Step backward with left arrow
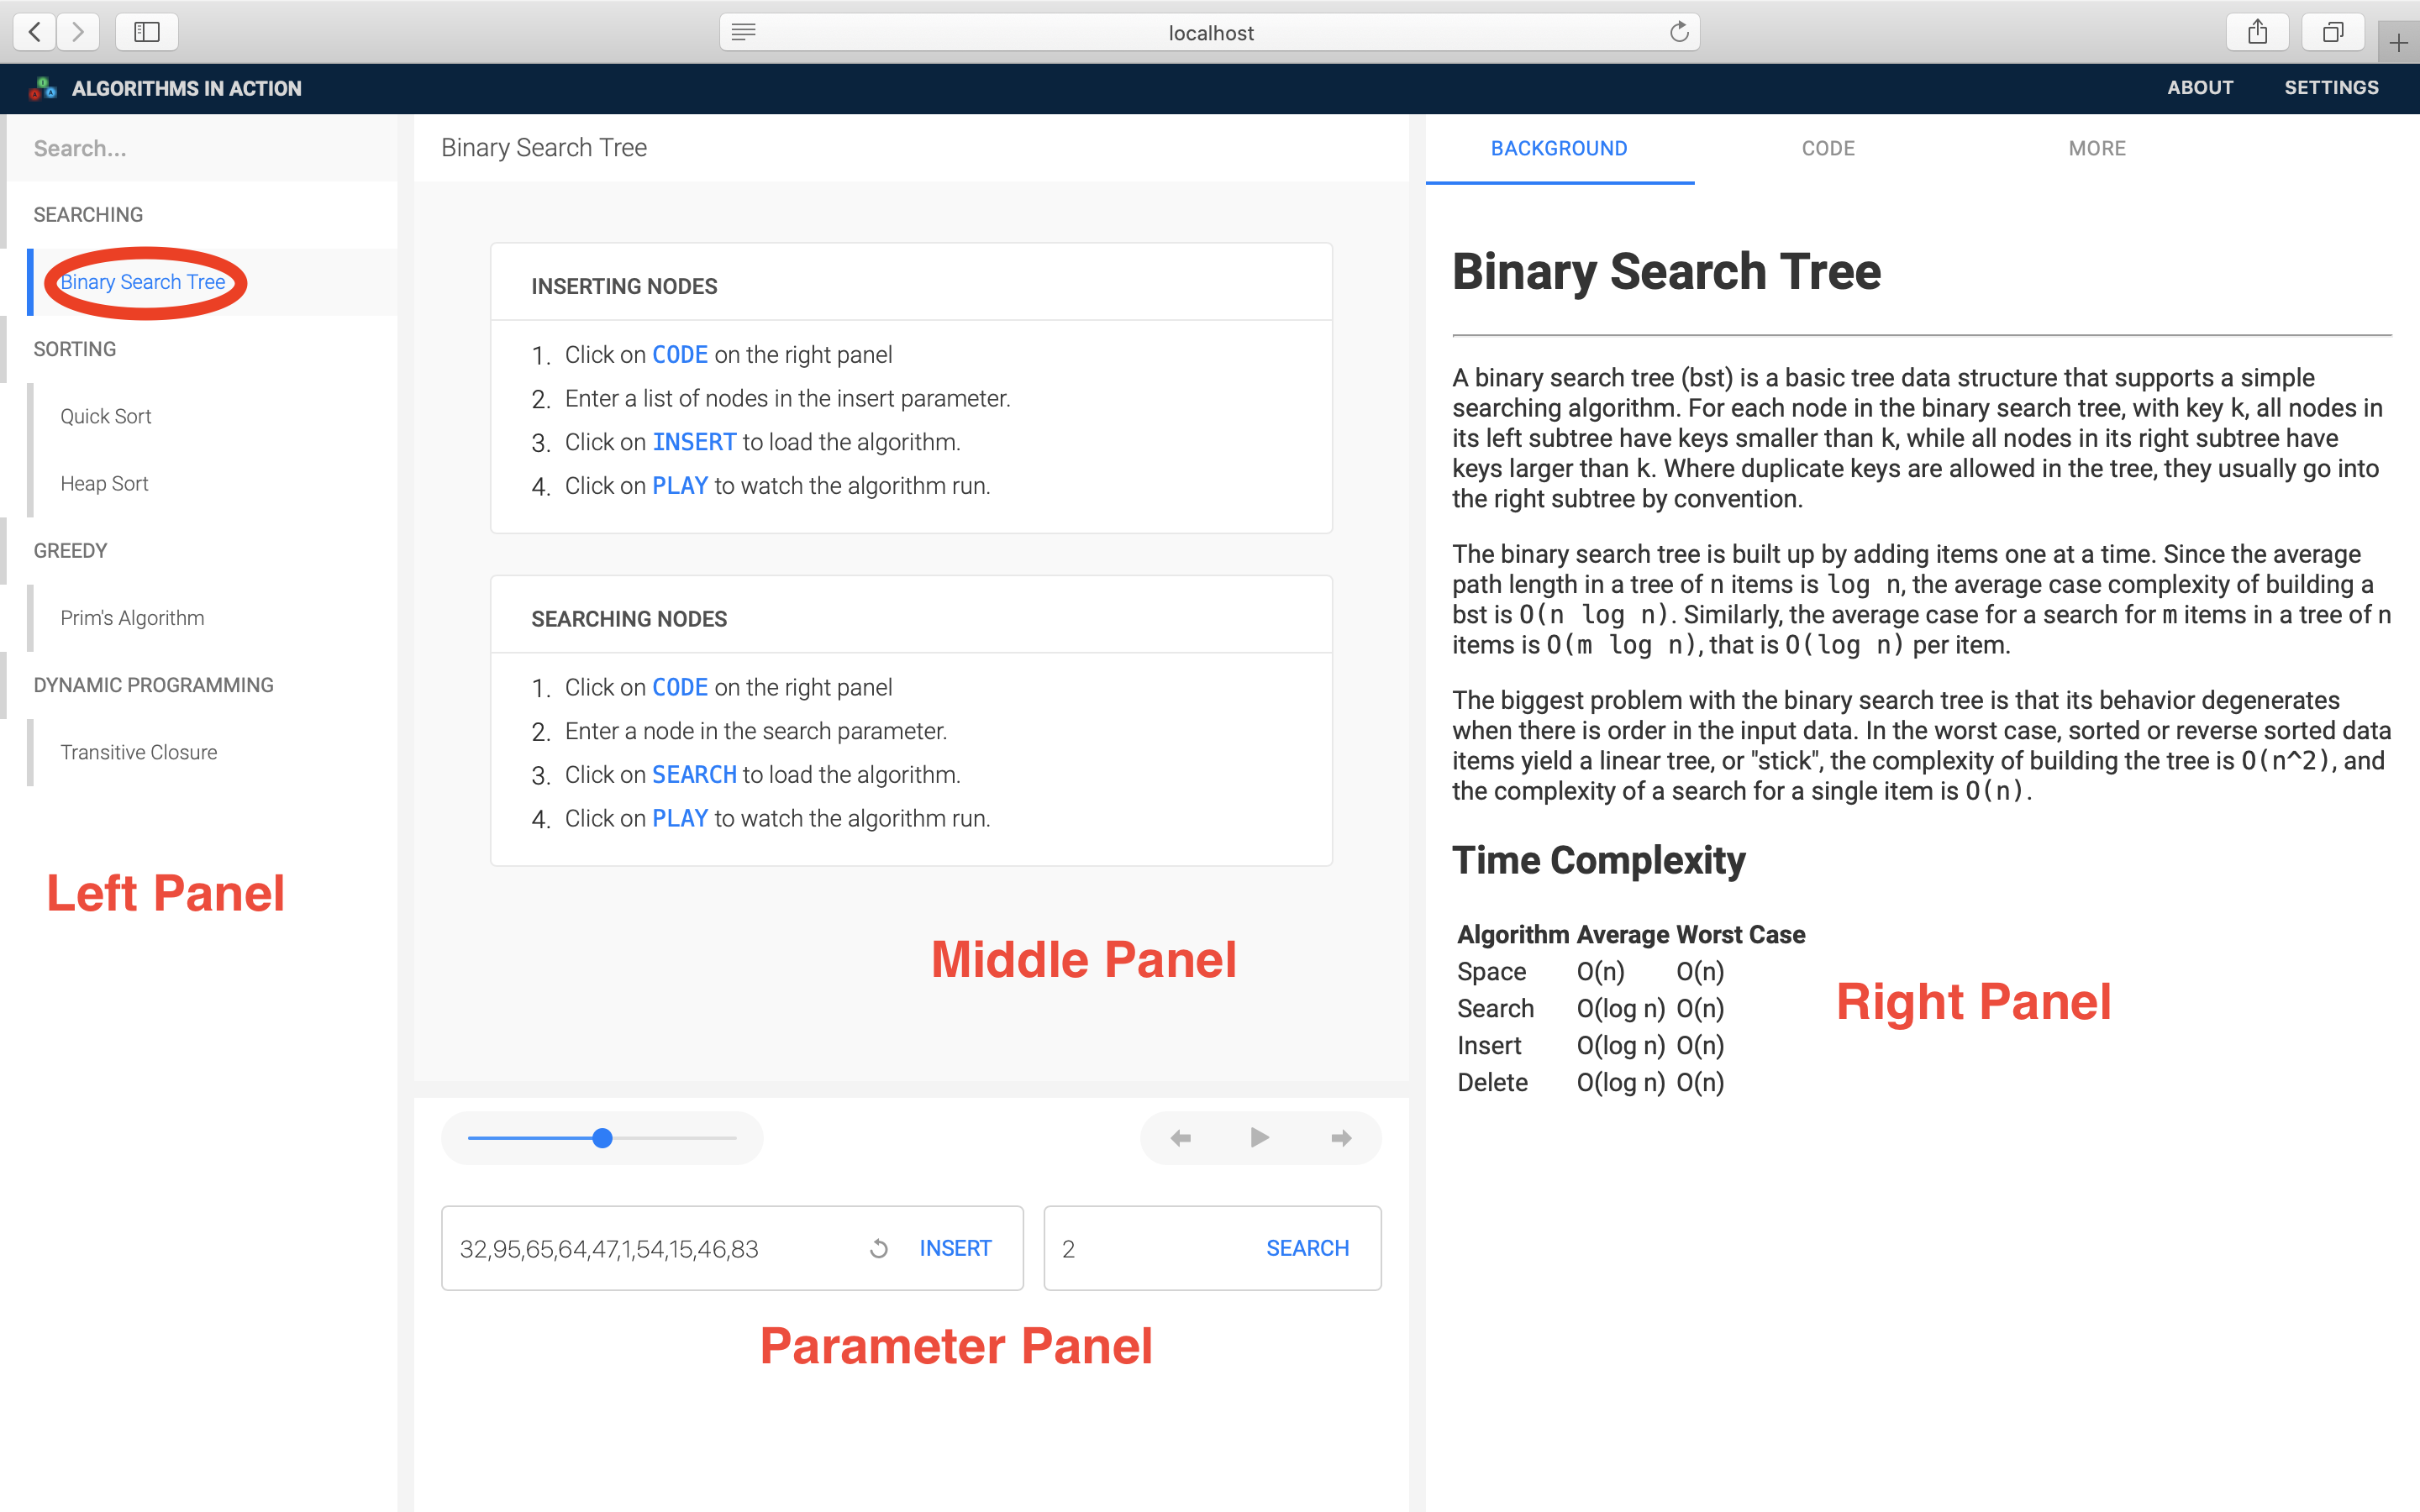The height and width of the screenshot is (1512, 2420). coord(1180,1138)
